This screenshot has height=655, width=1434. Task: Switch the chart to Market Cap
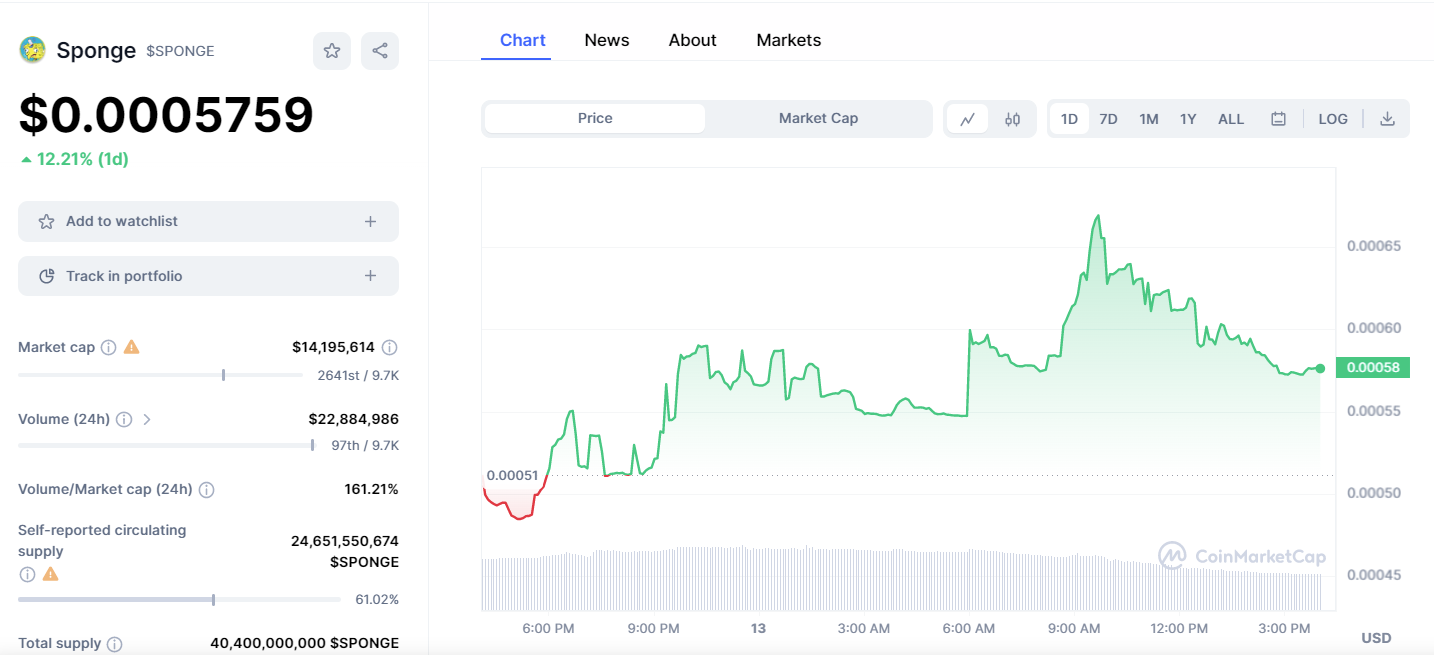coord(818,118)
